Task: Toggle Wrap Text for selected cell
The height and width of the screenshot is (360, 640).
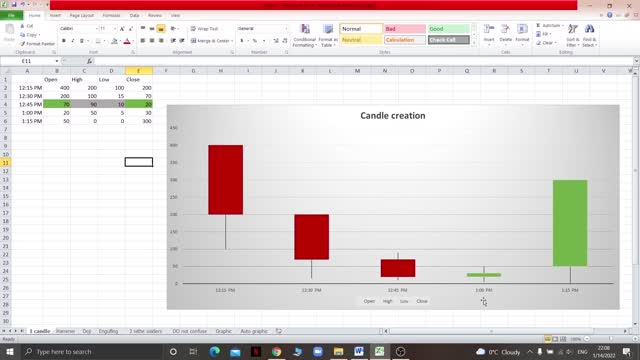Action: 204,29
